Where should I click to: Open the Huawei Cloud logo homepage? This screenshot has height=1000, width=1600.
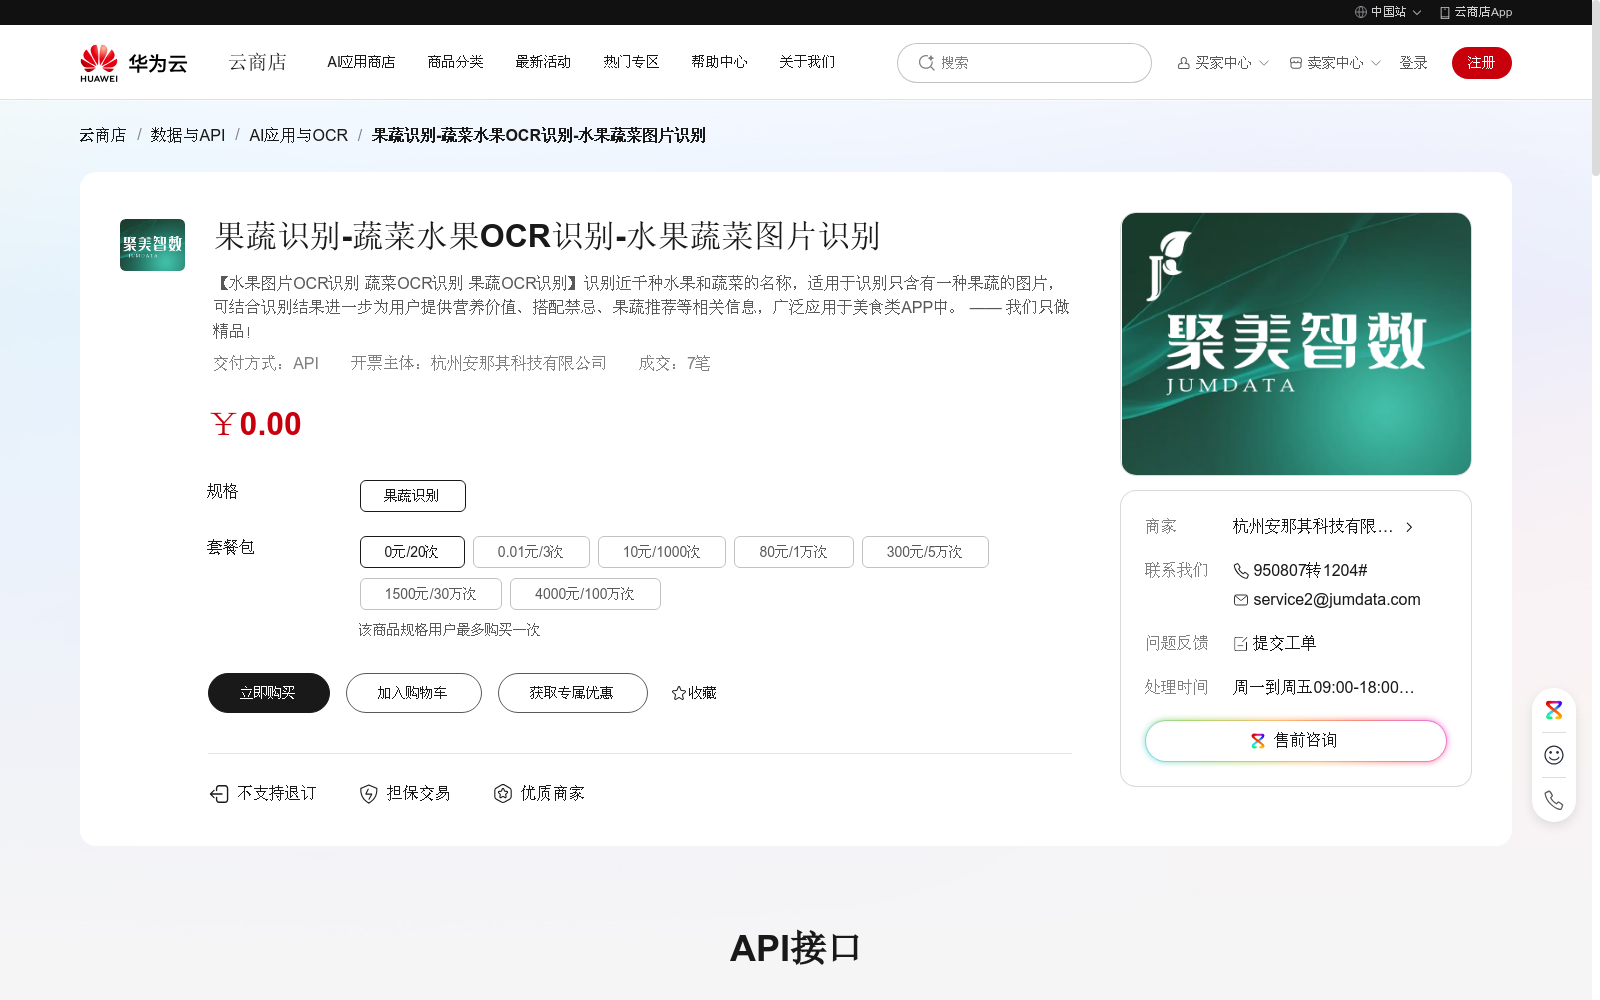[134, 62]
